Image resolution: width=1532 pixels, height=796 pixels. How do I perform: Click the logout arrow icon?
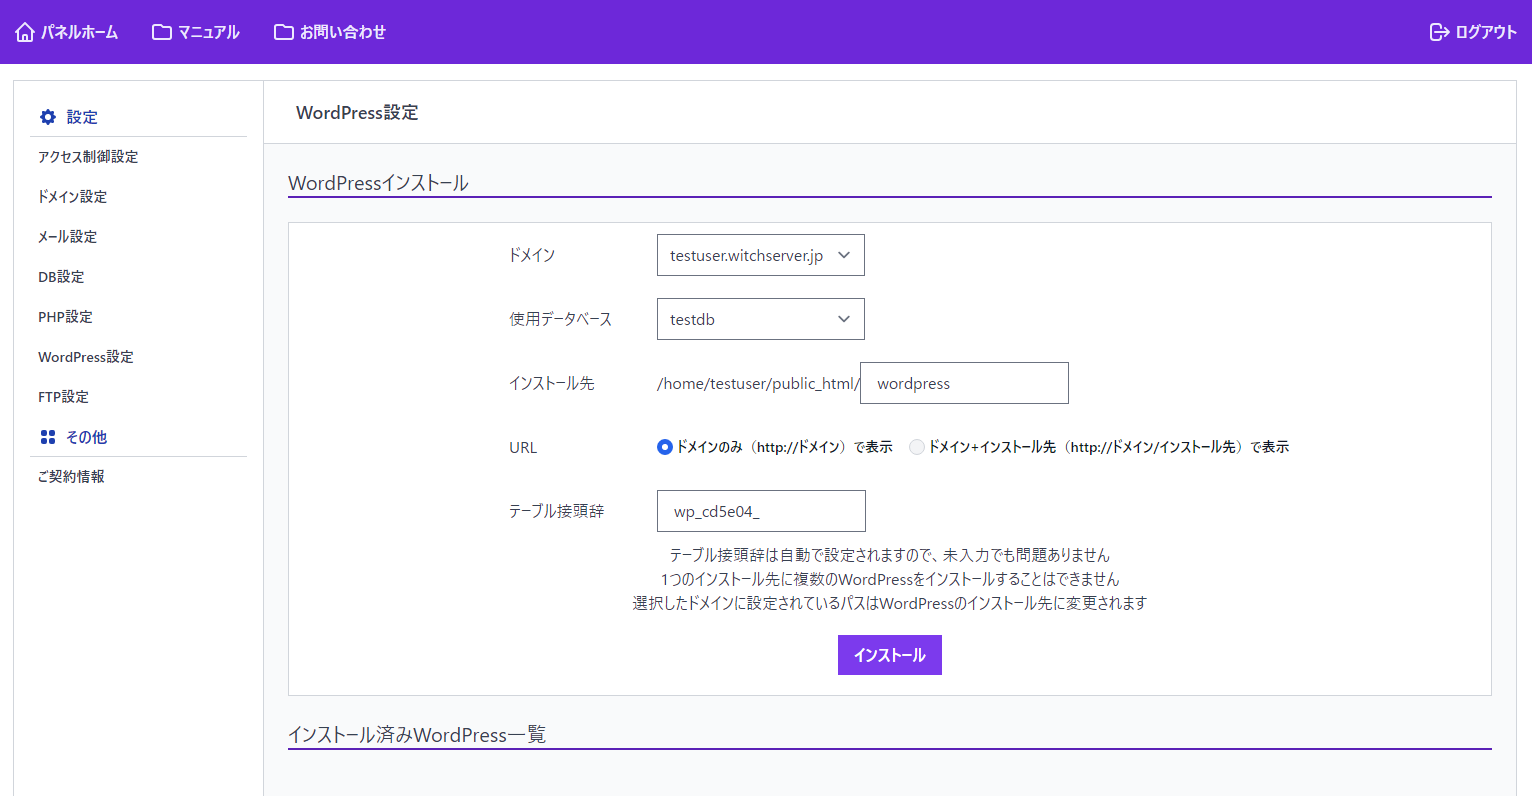pyautogui.click(x=1439, y=32)
